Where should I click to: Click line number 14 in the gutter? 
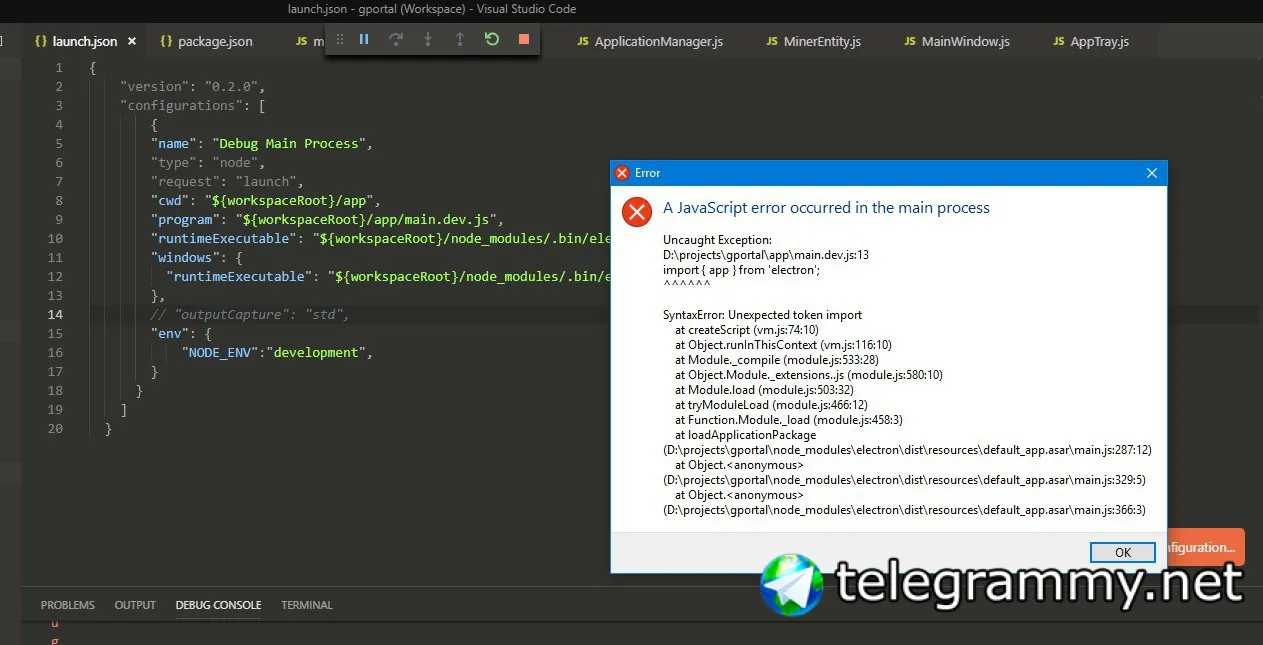coord(55,314)
